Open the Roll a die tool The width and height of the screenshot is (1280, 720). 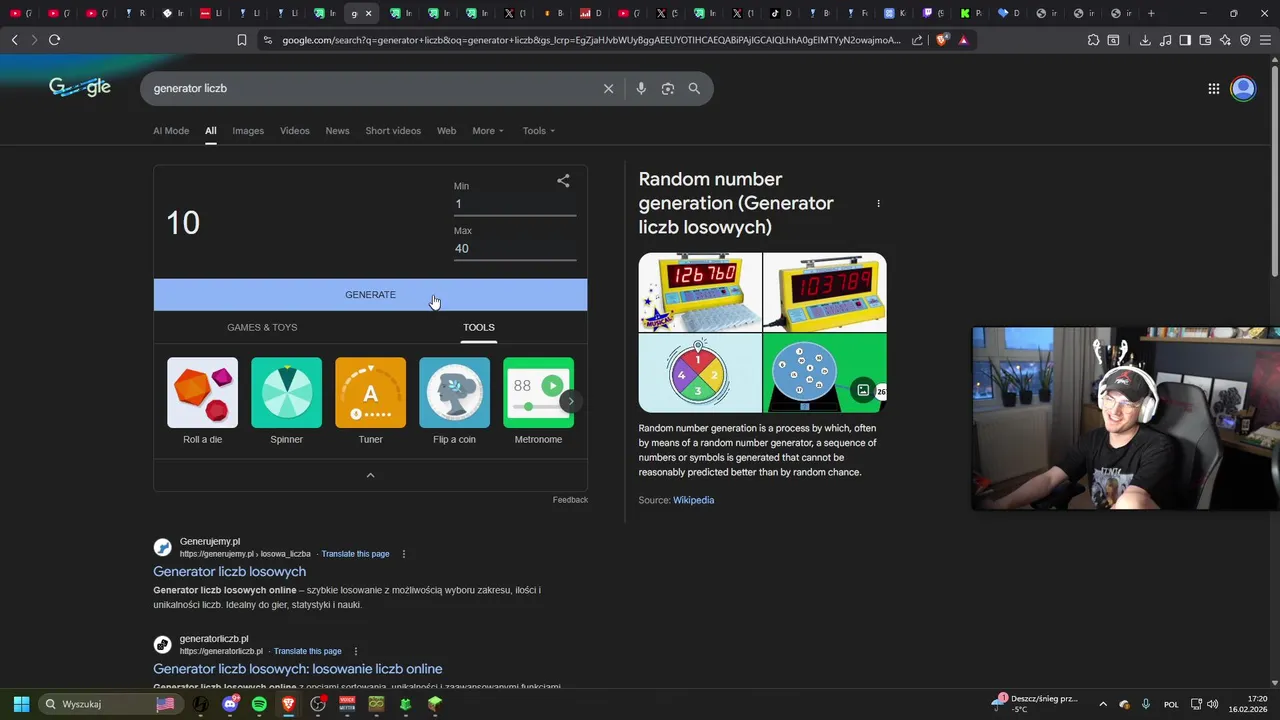coord(203,401)
